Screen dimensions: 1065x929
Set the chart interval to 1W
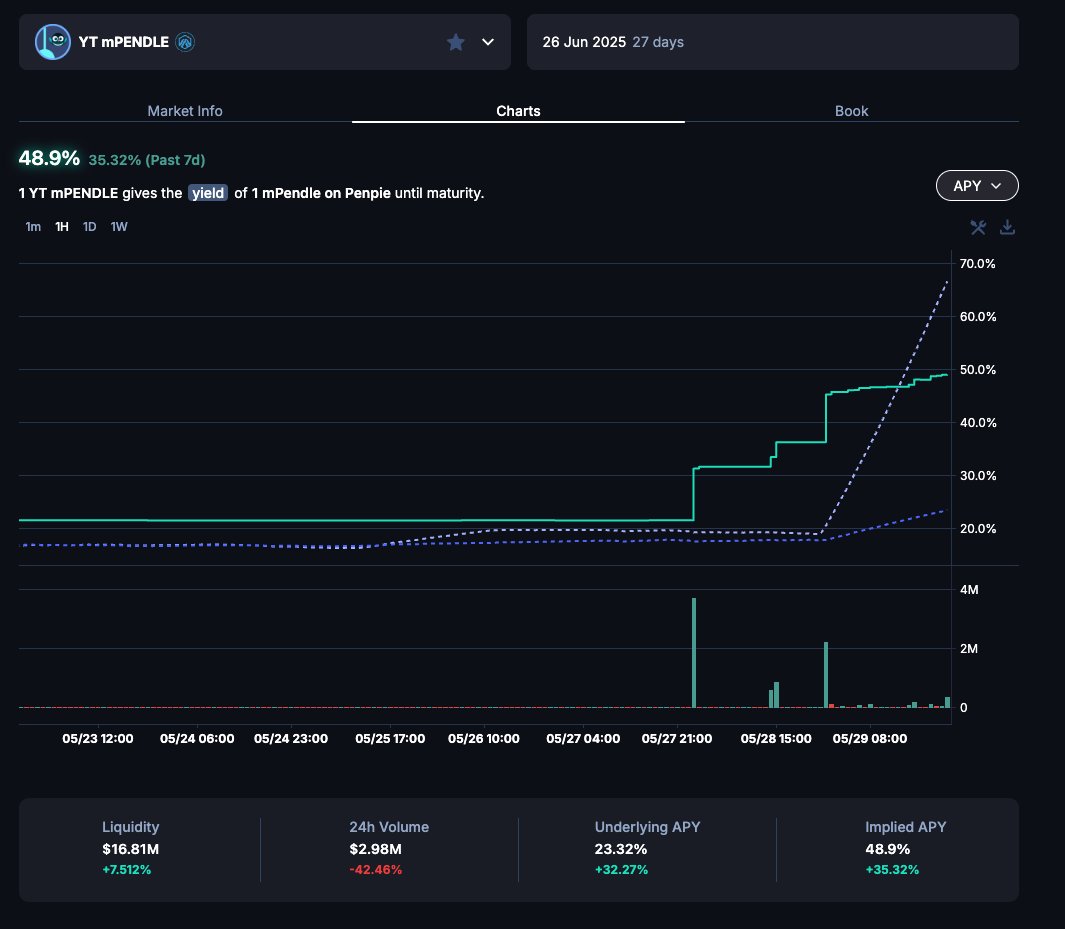(x=119, y=227)
